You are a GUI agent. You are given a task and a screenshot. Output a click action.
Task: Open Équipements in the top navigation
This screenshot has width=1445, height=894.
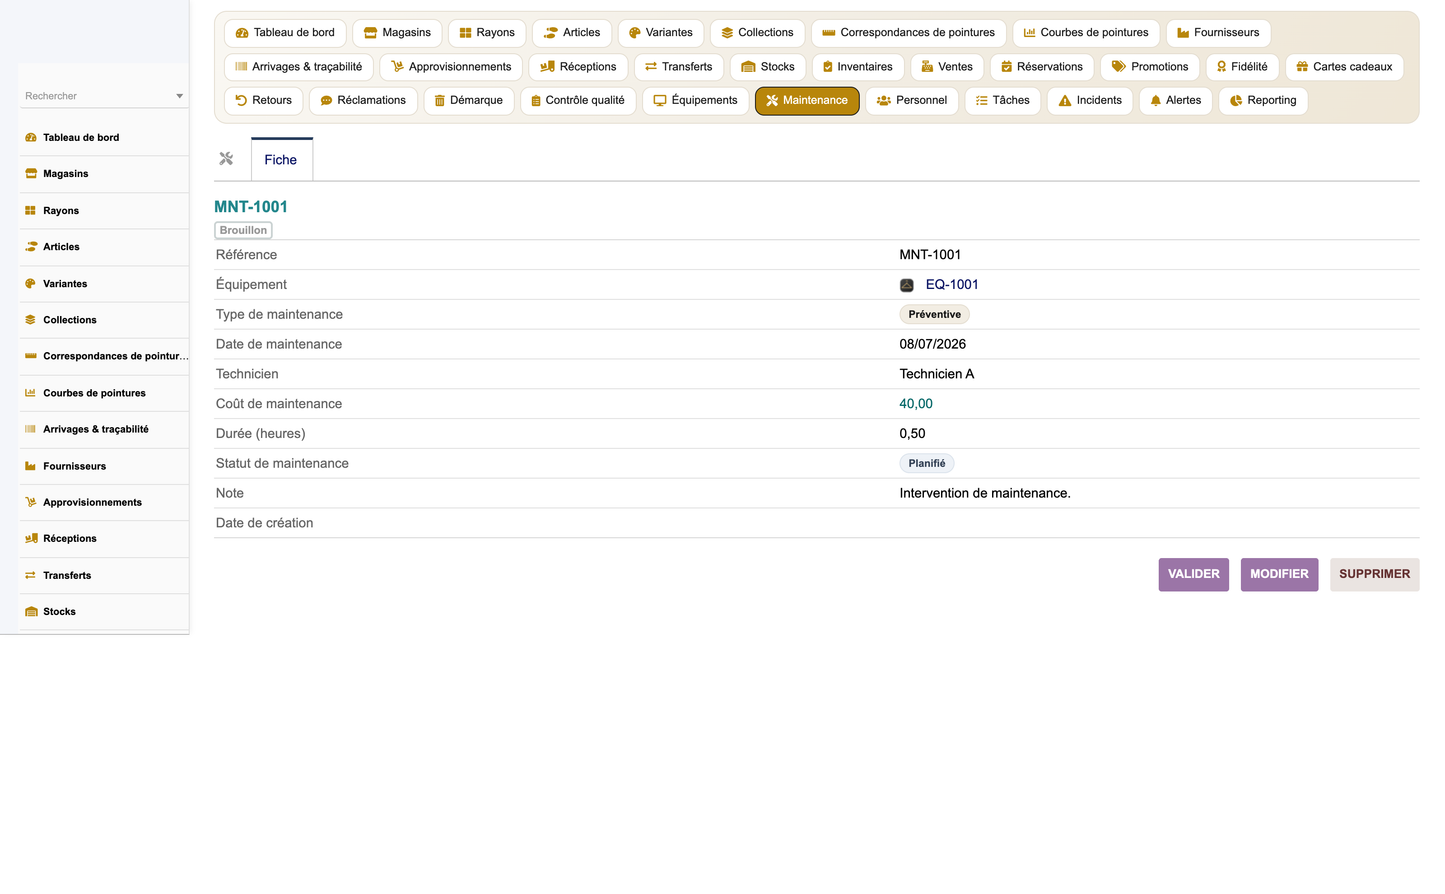[695, 101]
